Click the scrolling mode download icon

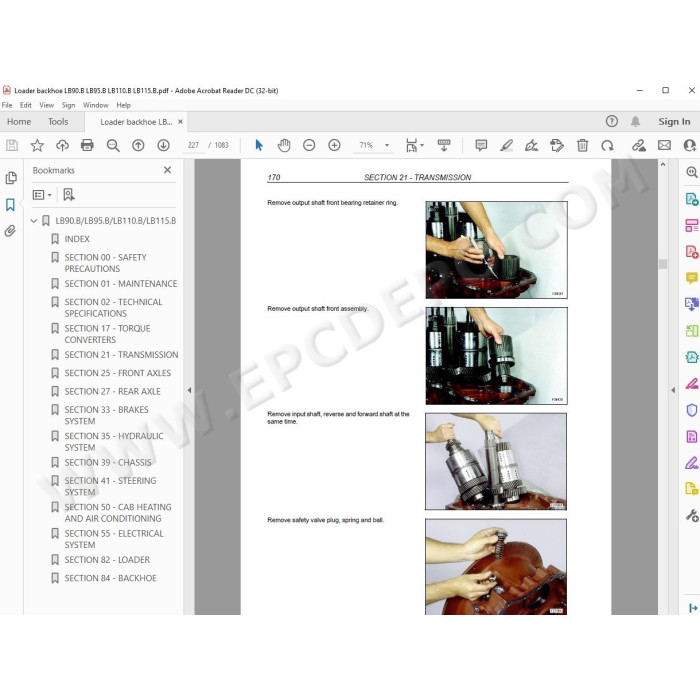pyautogui.click(x=444, y=145)
